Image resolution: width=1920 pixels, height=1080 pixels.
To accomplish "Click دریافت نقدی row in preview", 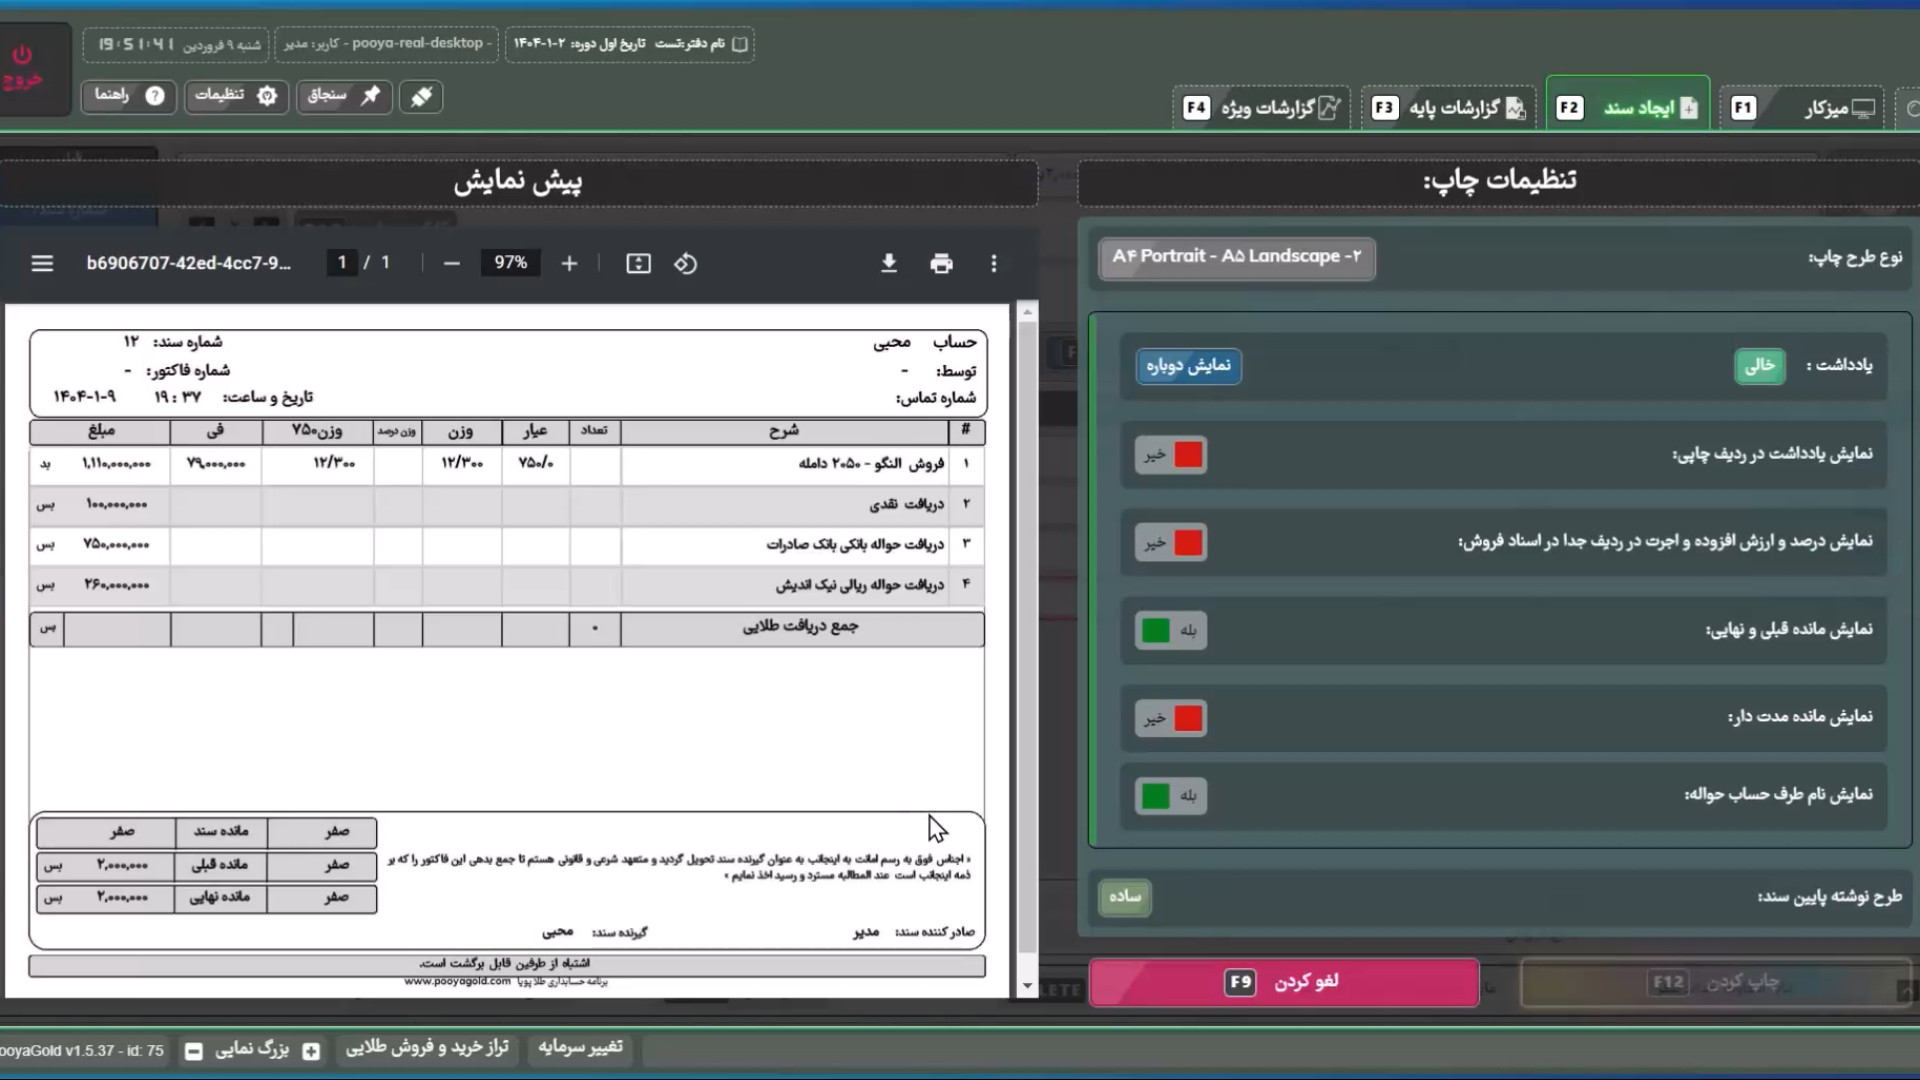I will click(x=507, y=505).
